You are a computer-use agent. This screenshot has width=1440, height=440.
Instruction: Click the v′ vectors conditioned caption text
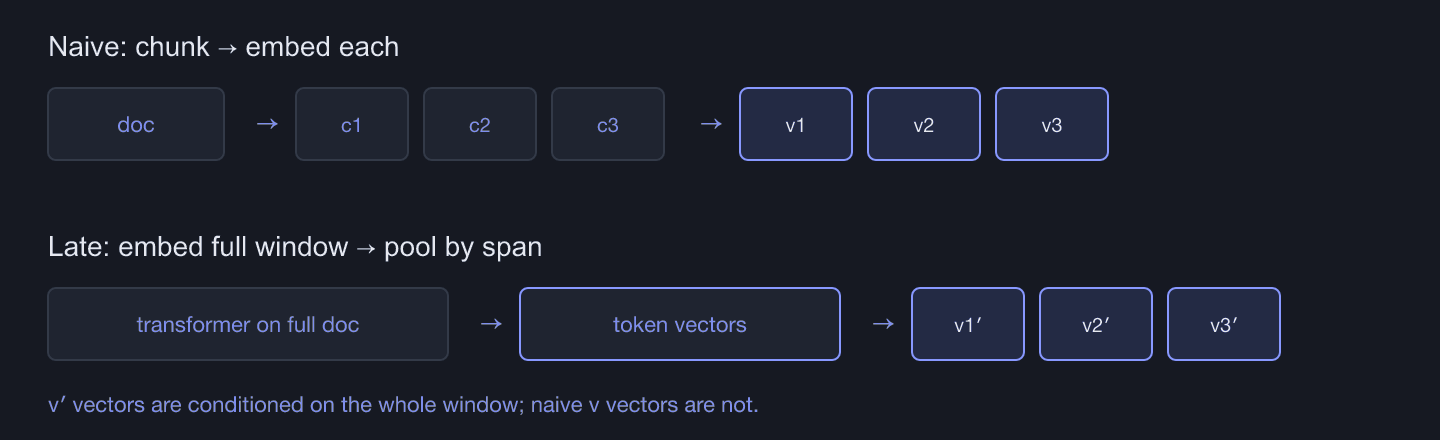click(x=404, y=405)
